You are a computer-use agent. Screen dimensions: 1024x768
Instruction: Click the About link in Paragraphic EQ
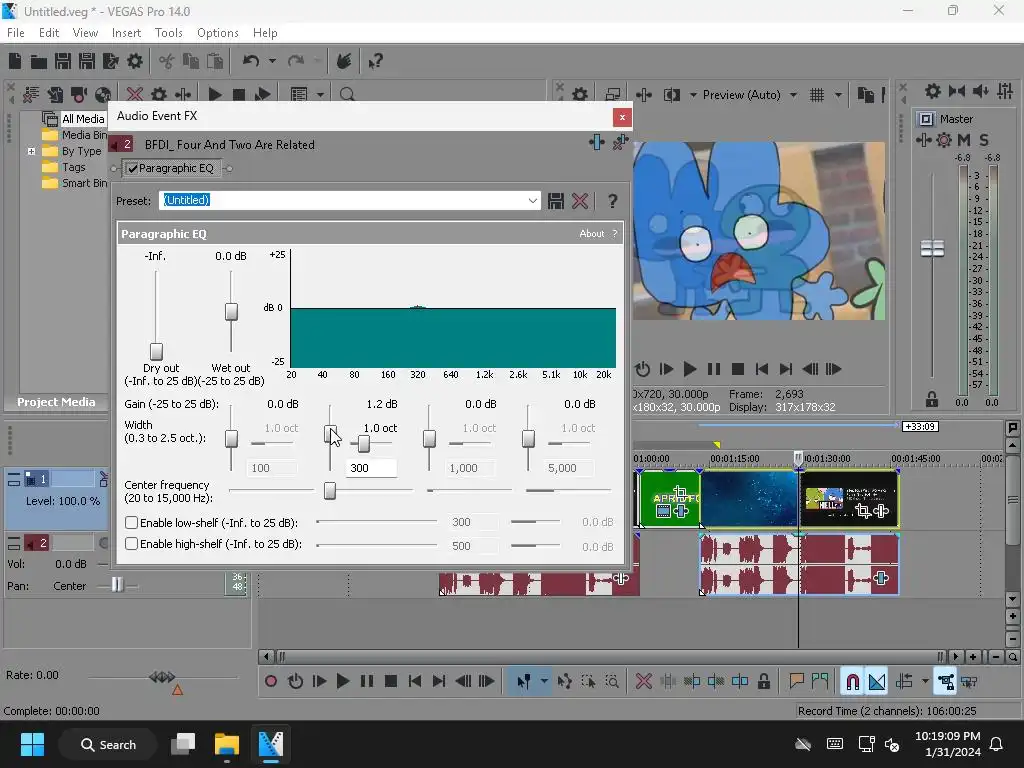pyautogui.click(x=592, y=234)
